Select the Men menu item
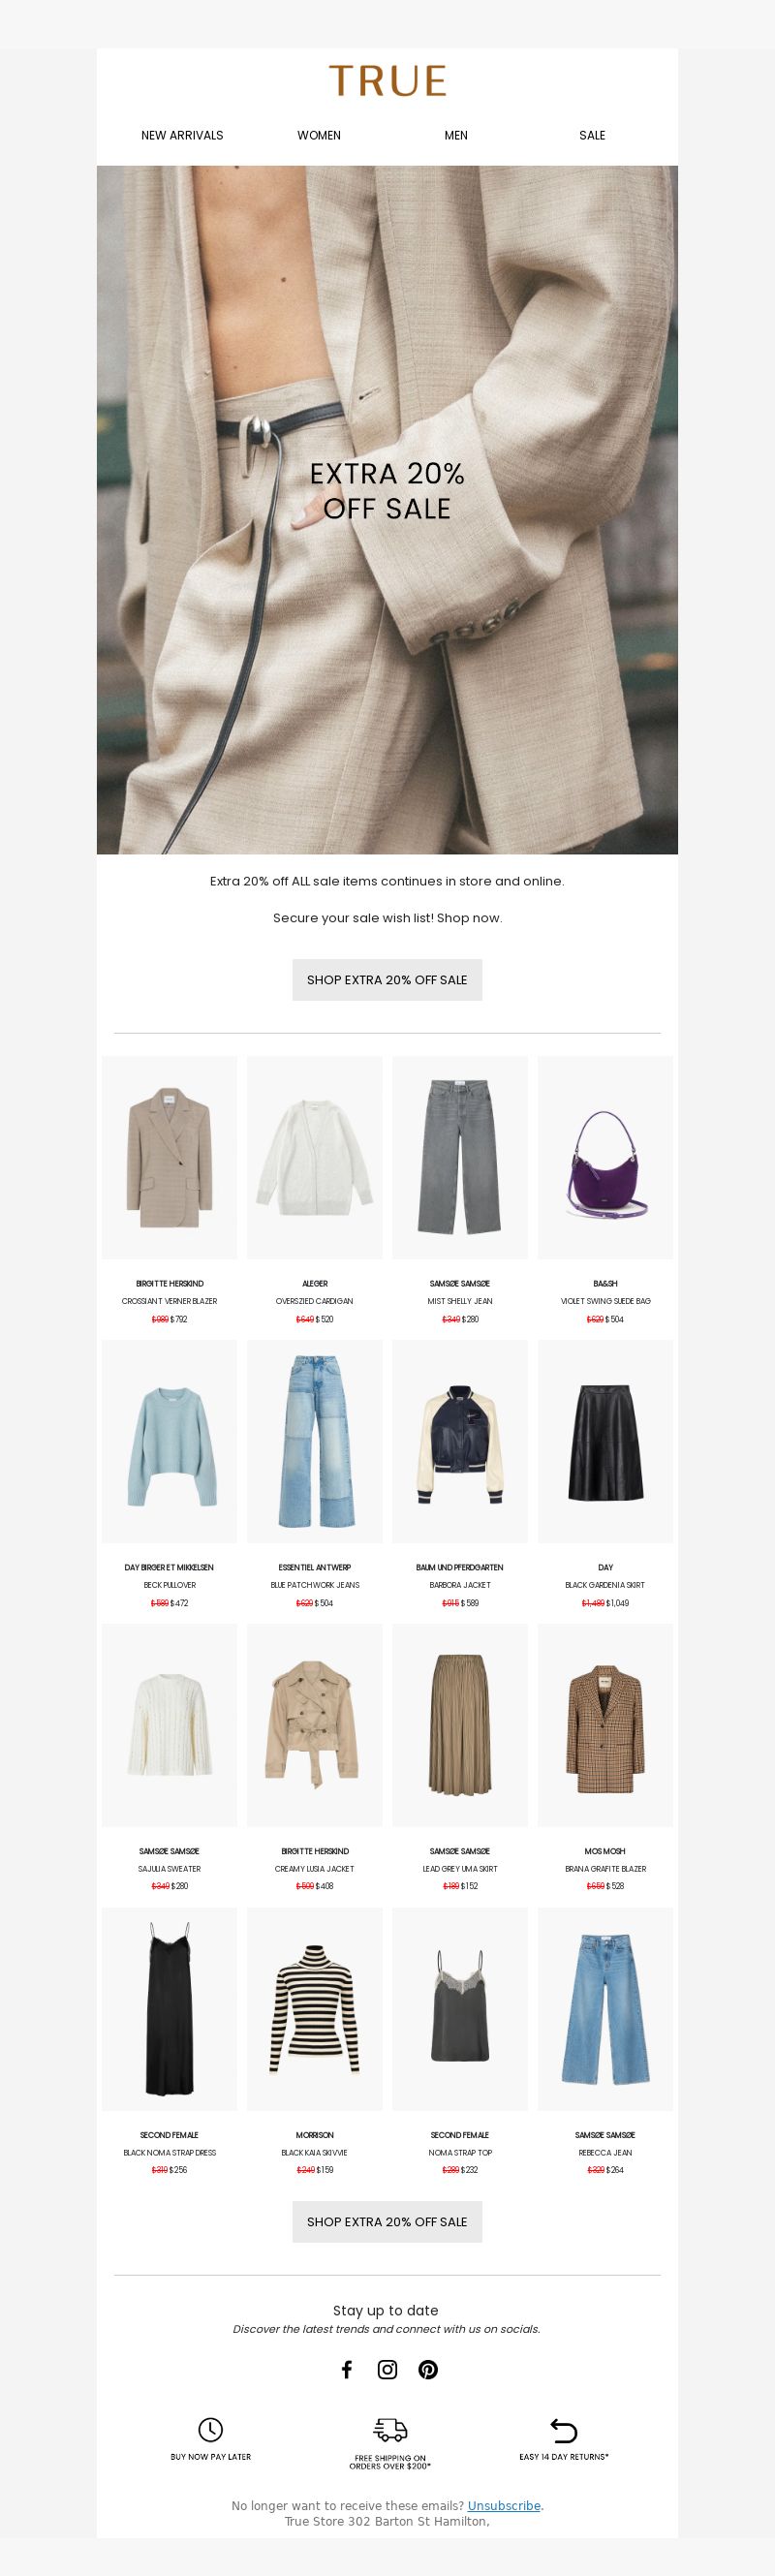 456,135
